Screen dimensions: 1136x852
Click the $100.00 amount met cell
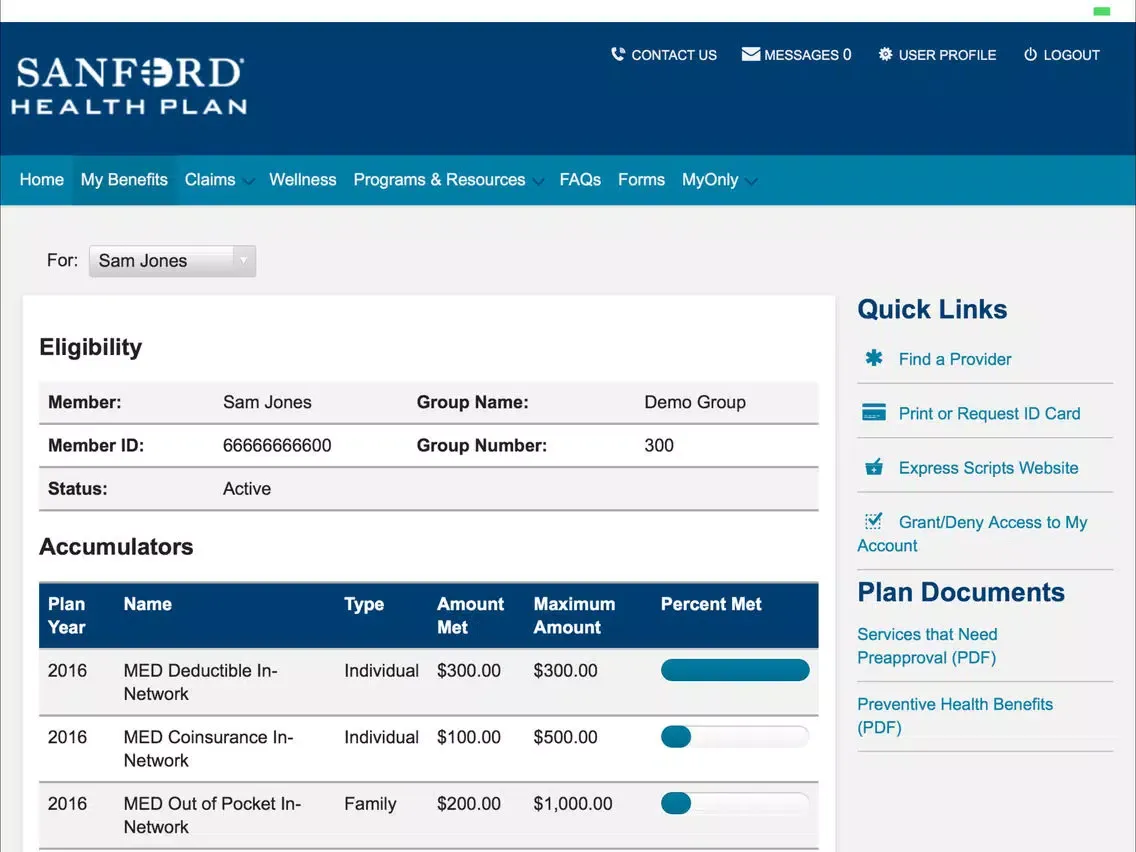469,738
